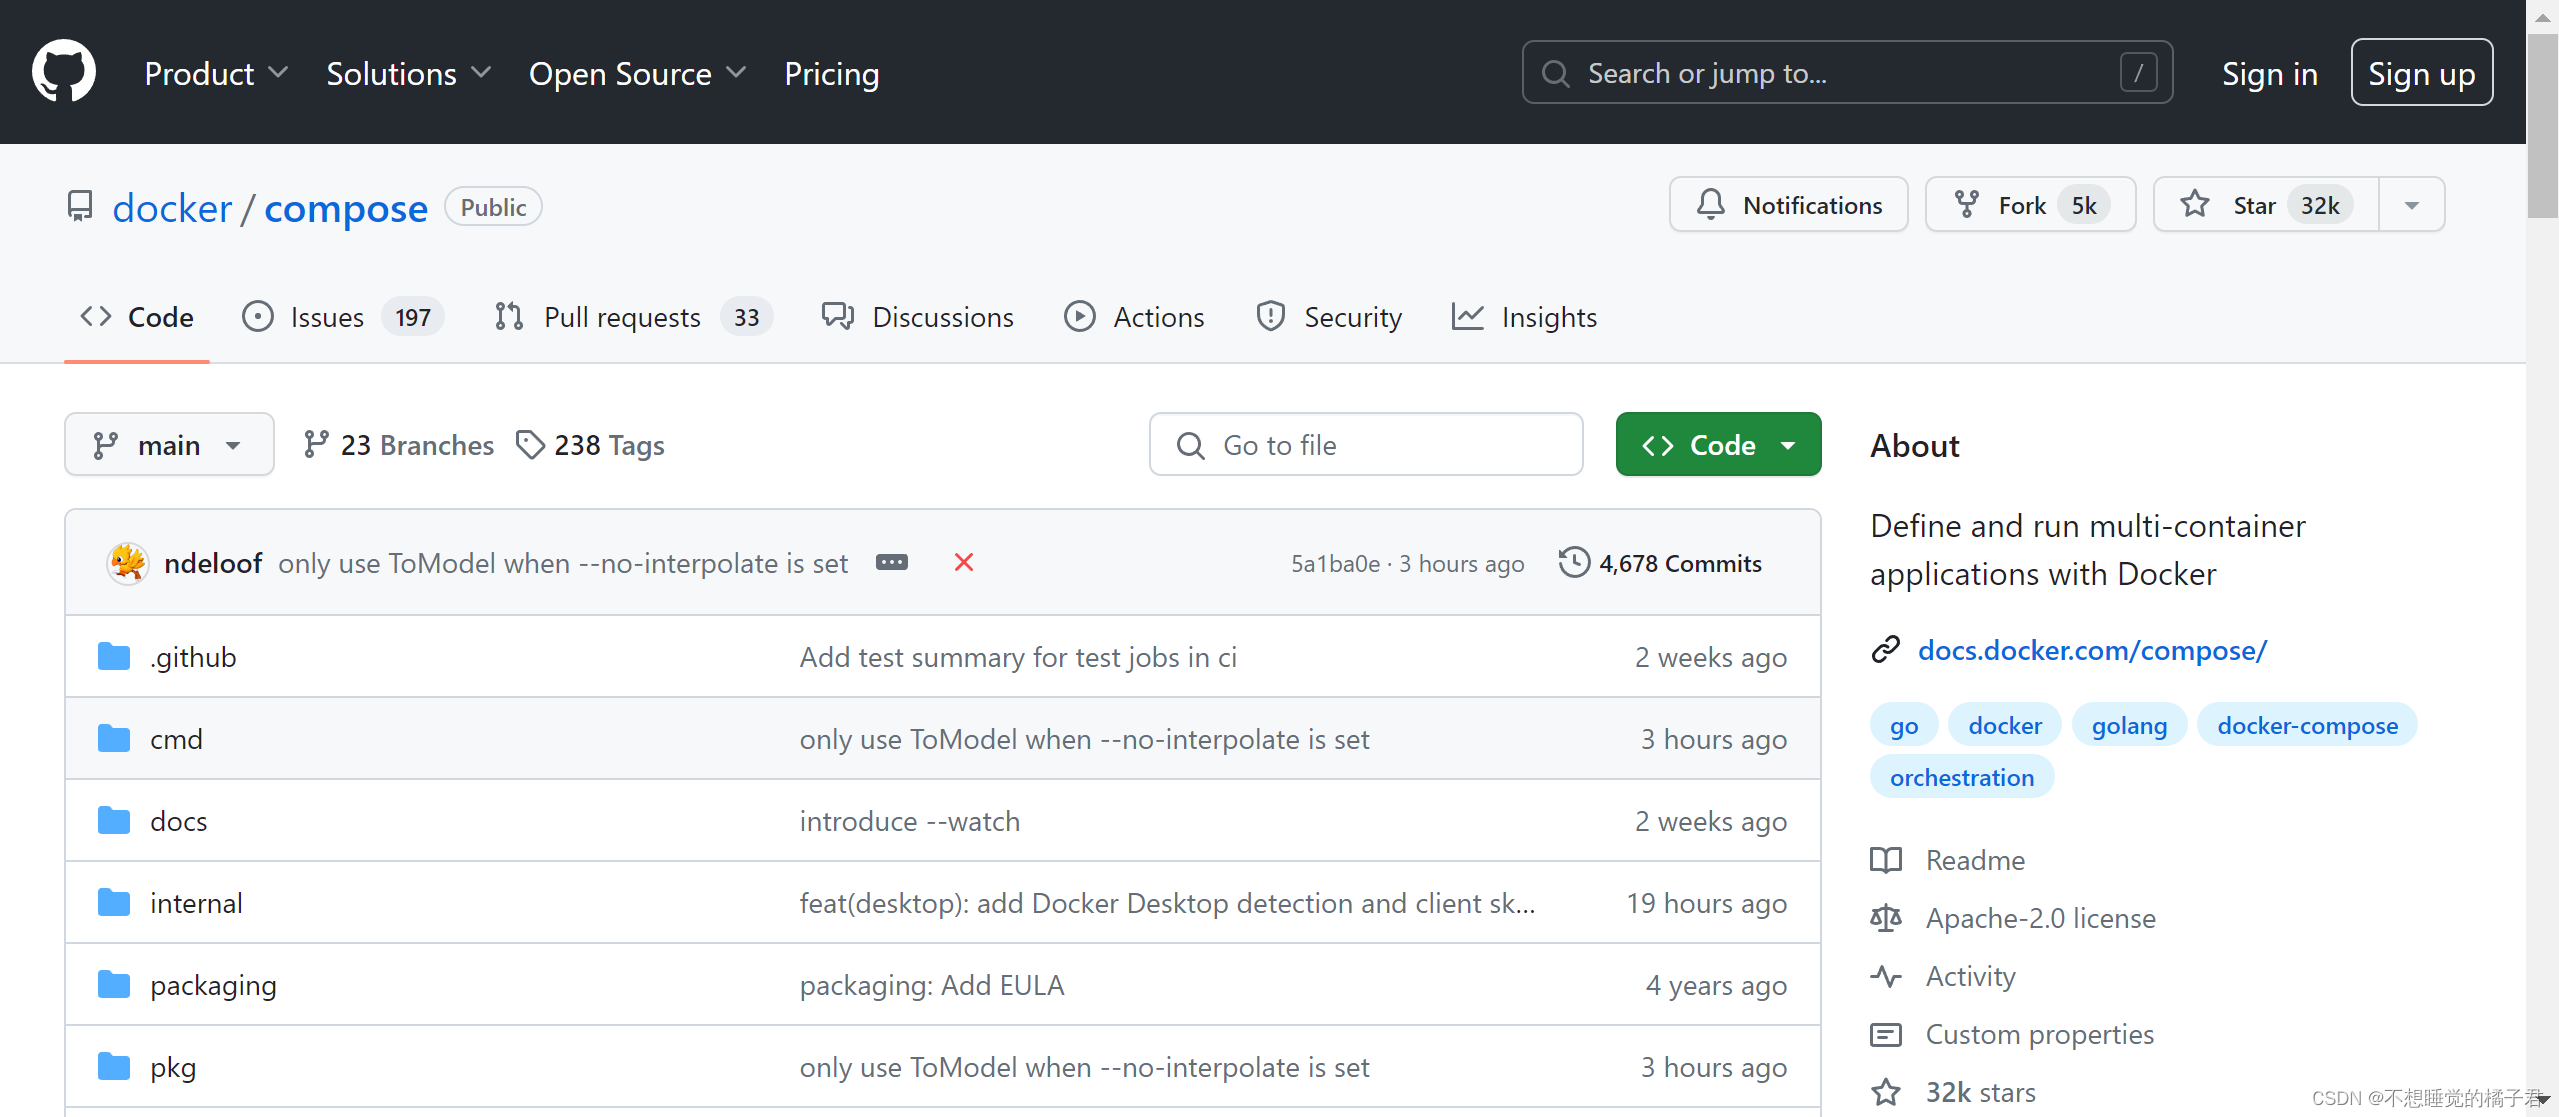
Task: Switch to the Insights tab
Action: click(x=1524, y=317)
